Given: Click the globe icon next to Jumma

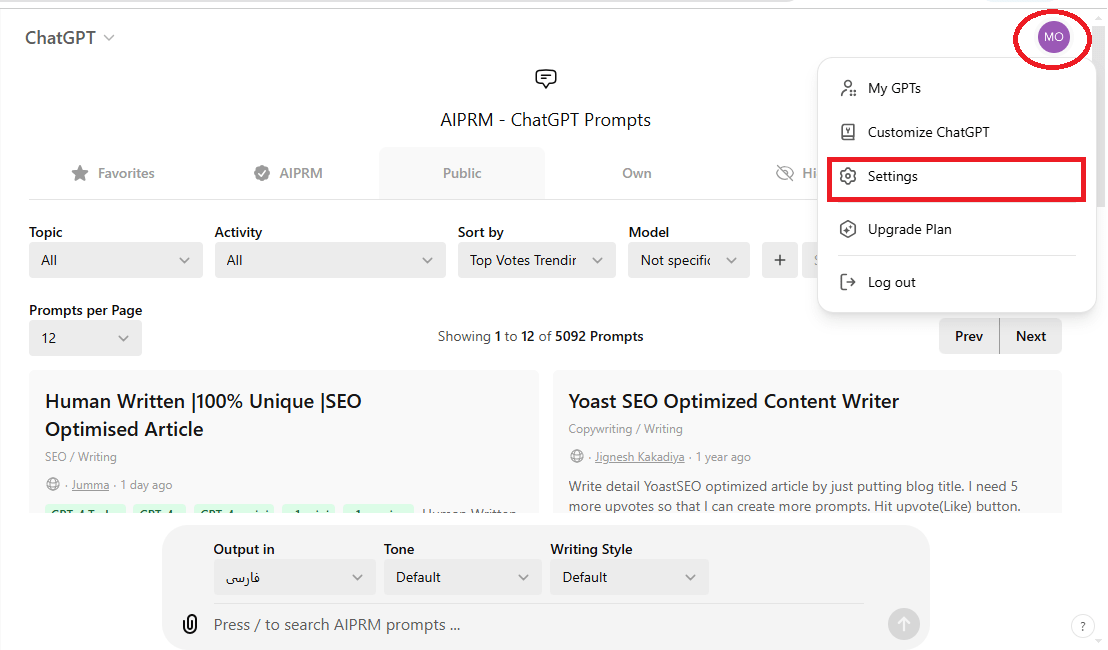Looking at the screenshot, I should point(53,484).
